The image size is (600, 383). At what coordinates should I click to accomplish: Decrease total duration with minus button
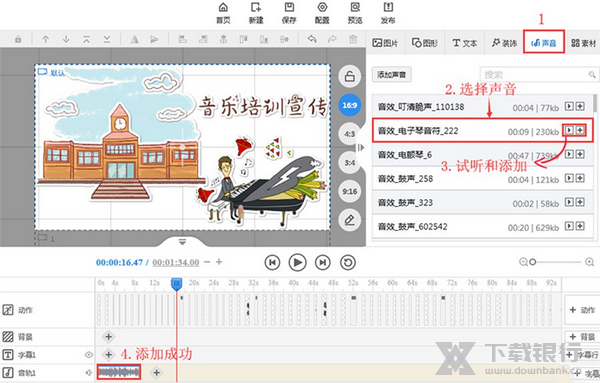(207, 262)
